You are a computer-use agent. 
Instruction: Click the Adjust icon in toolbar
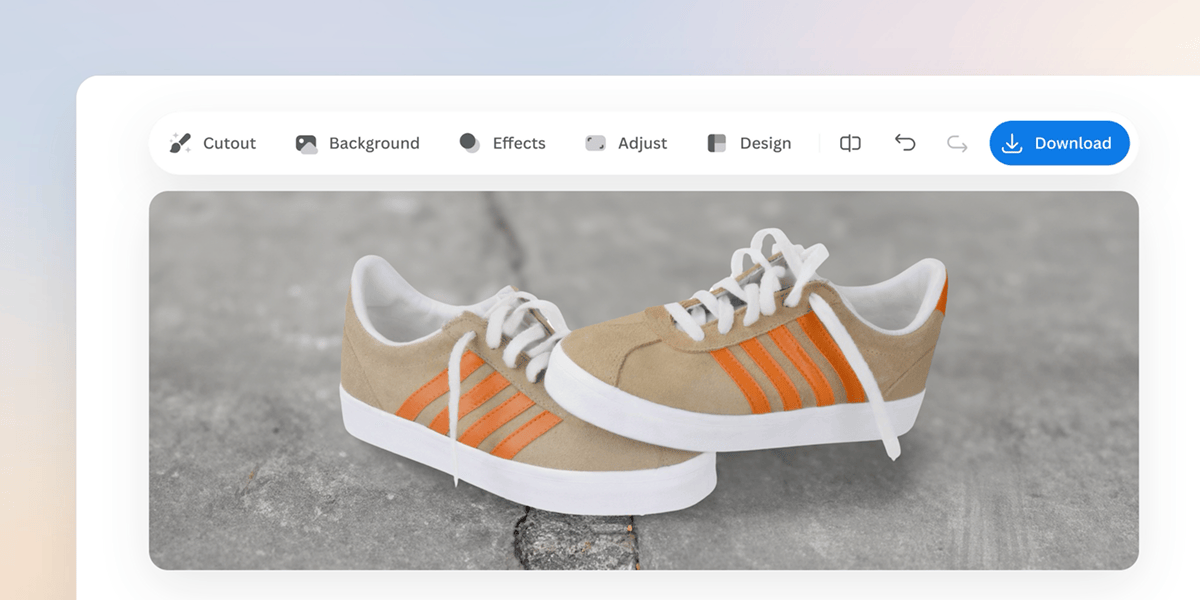[x=595, y=143]
